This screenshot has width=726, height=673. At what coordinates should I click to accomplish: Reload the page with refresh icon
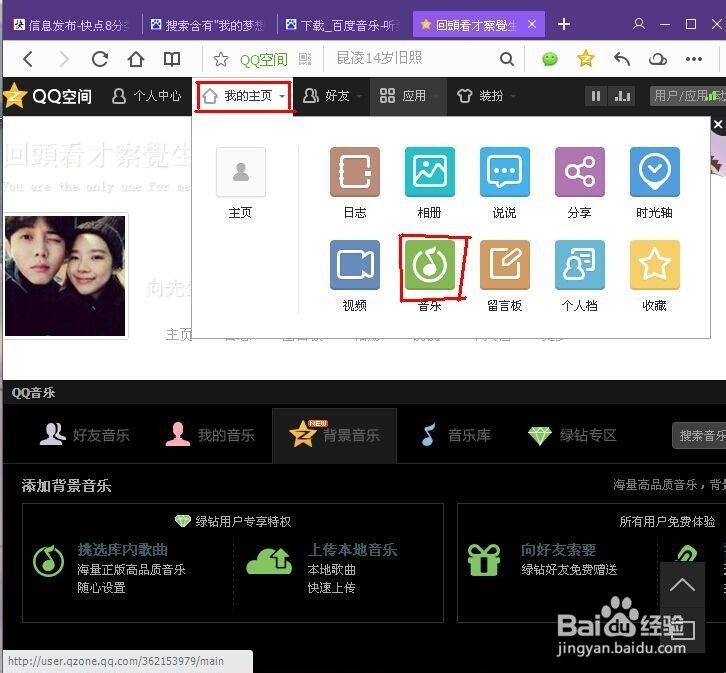click(100, 59)
